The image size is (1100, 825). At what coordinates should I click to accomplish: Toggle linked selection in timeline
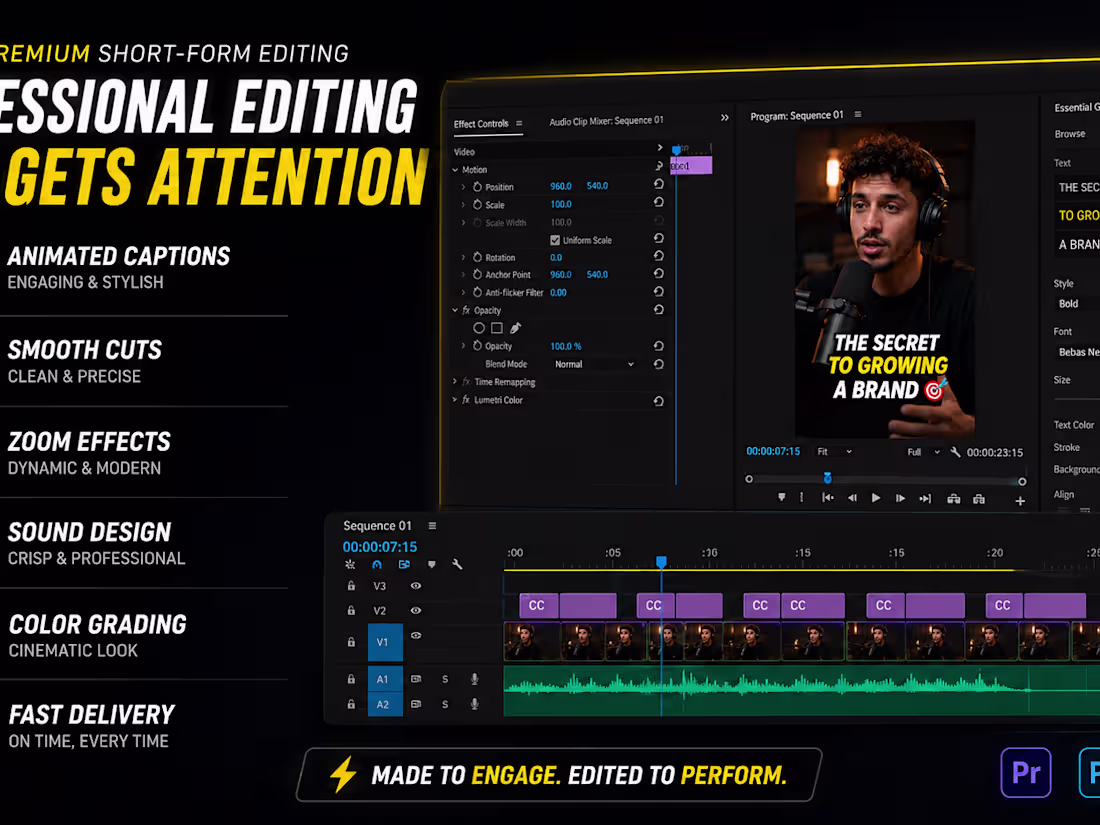pos(404,564)
